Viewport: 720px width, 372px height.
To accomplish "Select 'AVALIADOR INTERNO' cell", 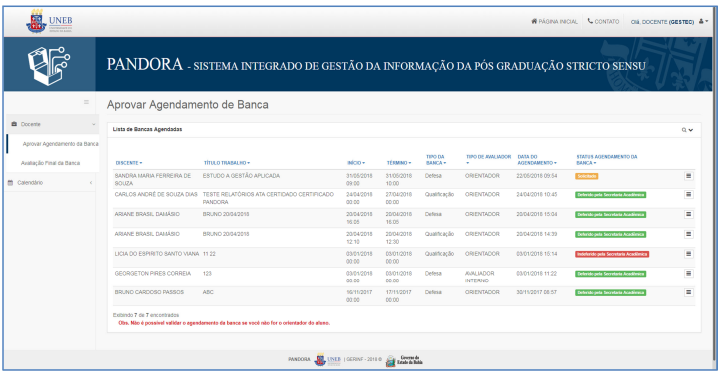I will [480, 276].
